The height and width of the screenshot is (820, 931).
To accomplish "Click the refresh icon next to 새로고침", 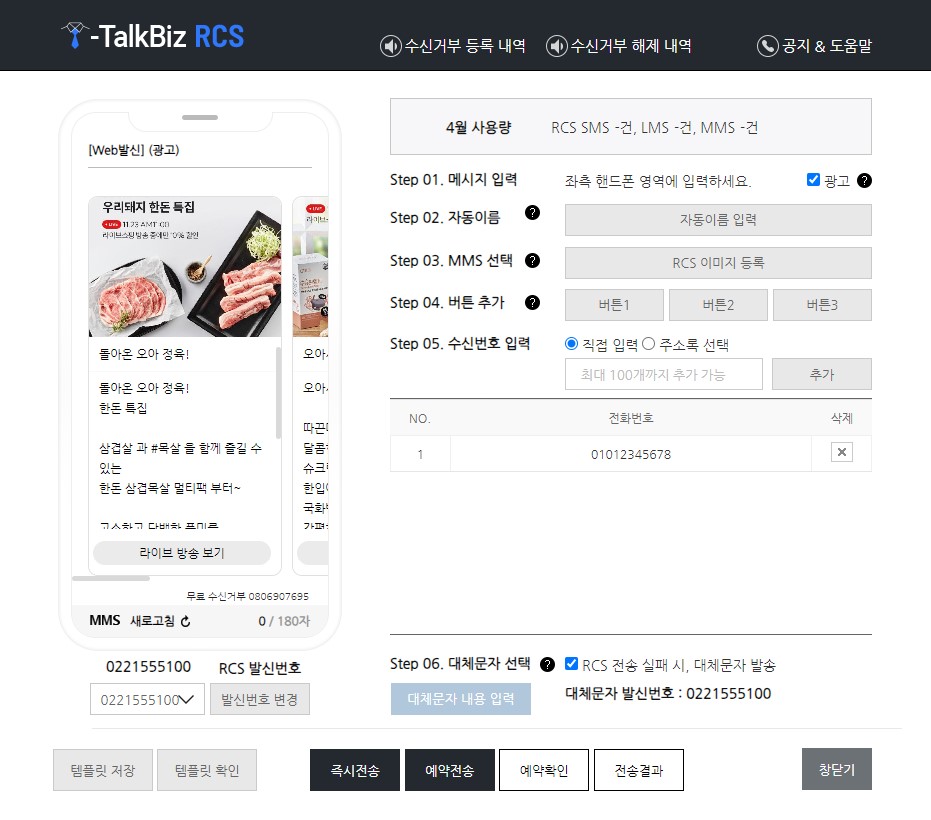I will tap(185, 621).
